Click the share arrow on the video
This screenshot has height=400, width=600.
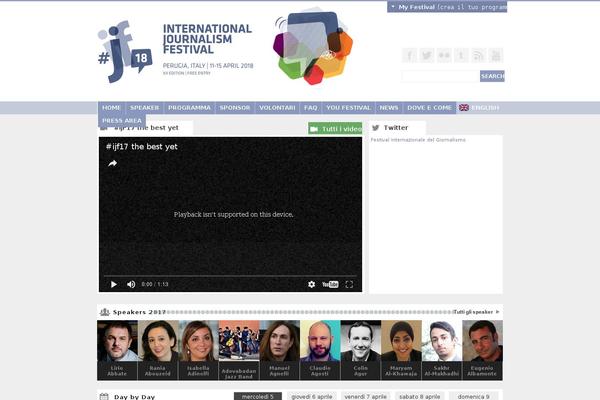[x=112, y=163]
